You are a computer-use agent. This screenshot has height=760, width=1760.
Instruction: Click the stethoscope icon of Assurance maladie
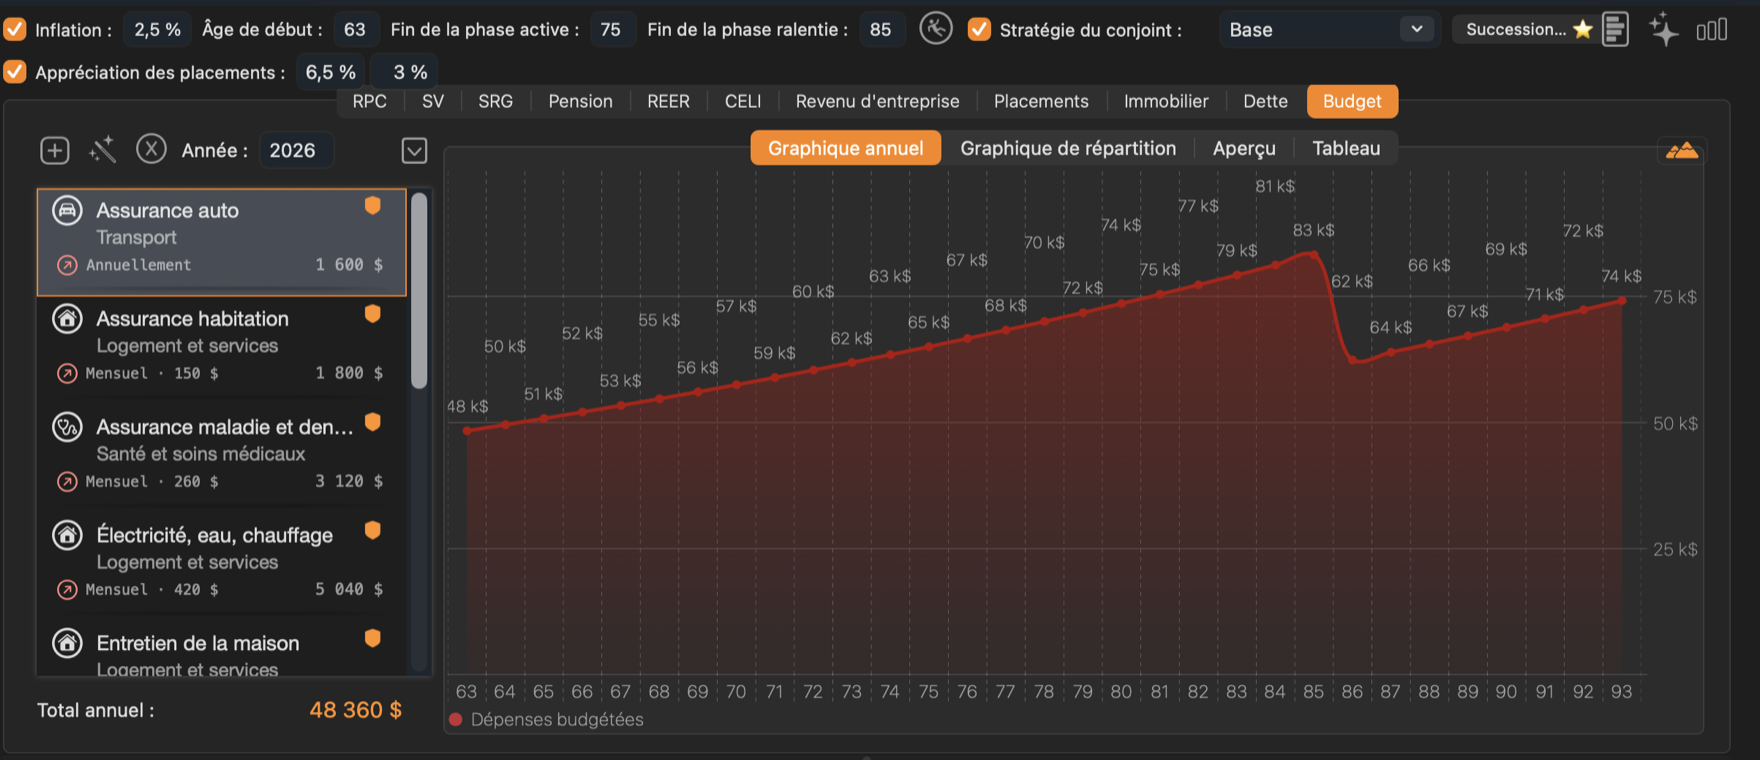(x=67, y=427)
